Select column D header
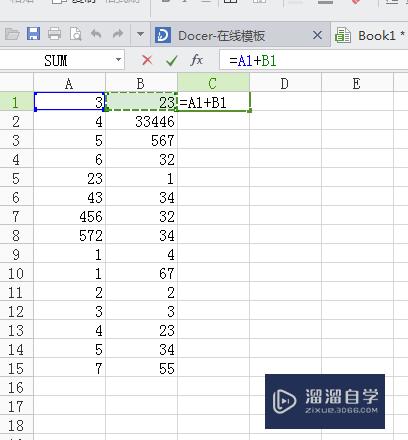The height and width of the screenshot is (440, 408). [x=285, y=83]
